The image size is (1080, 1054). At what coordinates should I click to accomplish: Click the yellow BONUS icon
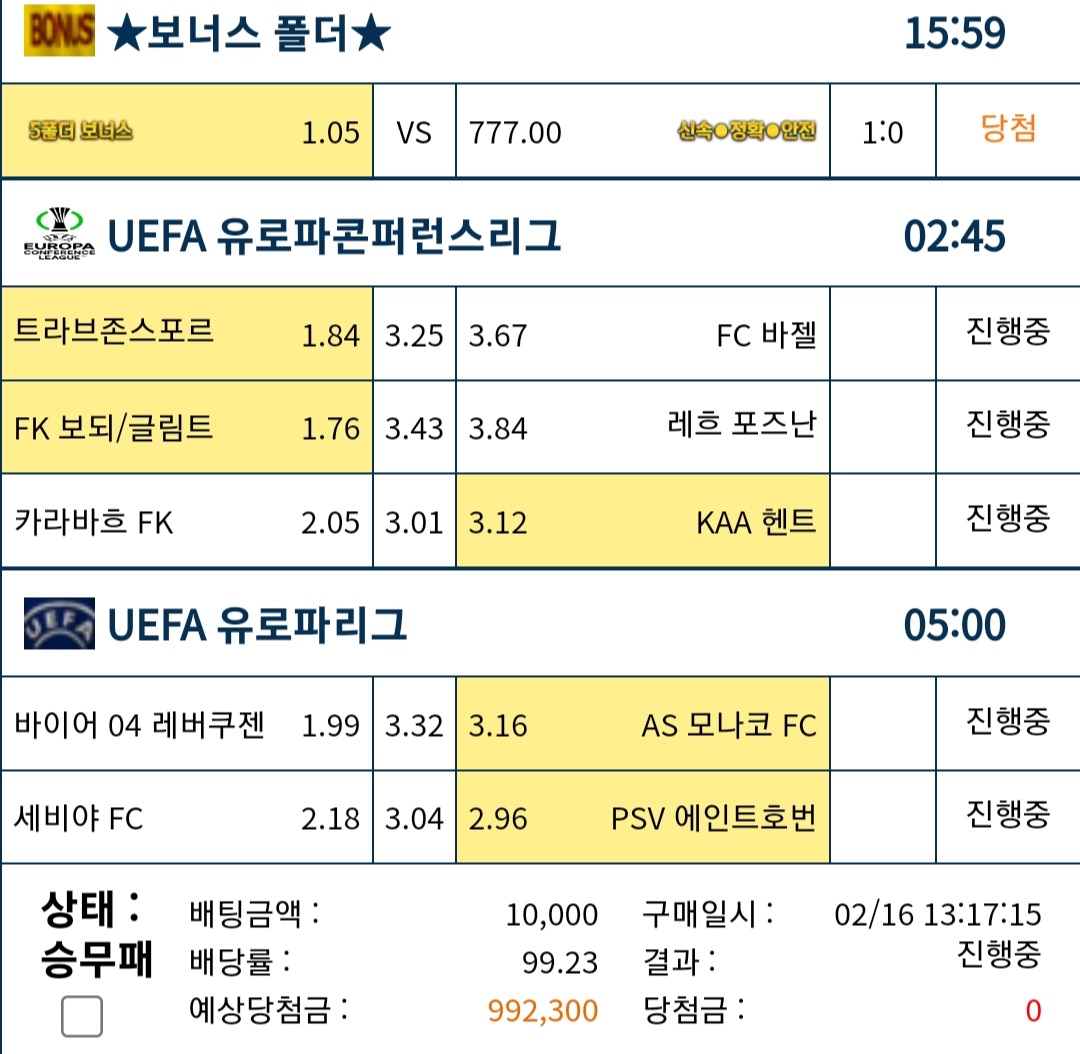[59, 31]
